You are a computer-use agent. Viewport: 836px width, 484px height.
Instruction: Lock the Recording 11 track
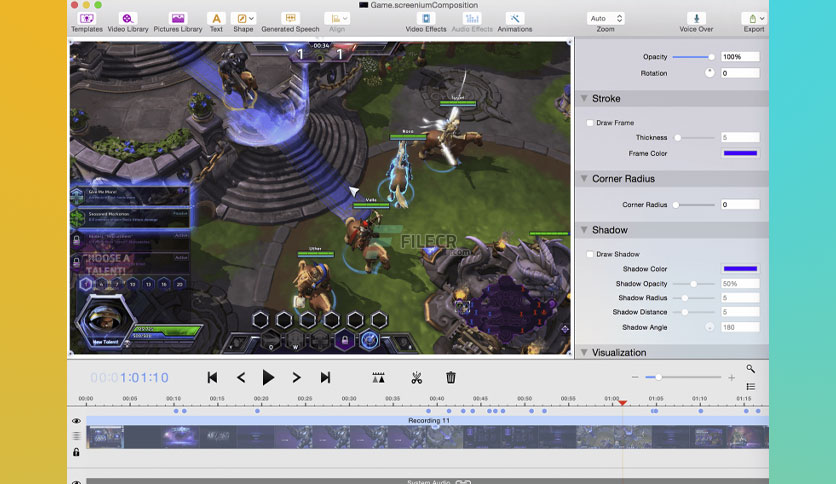click(76, 452)
